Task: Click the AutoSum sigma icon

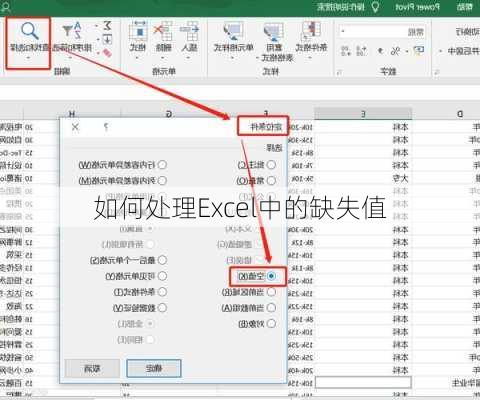Action: [x=107, y=26]
